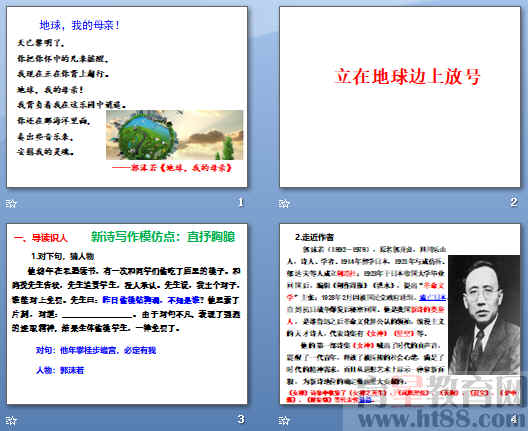
Task: Click animation star icon under slide 3
Action: pyautogui.click(x=11, y=420)
